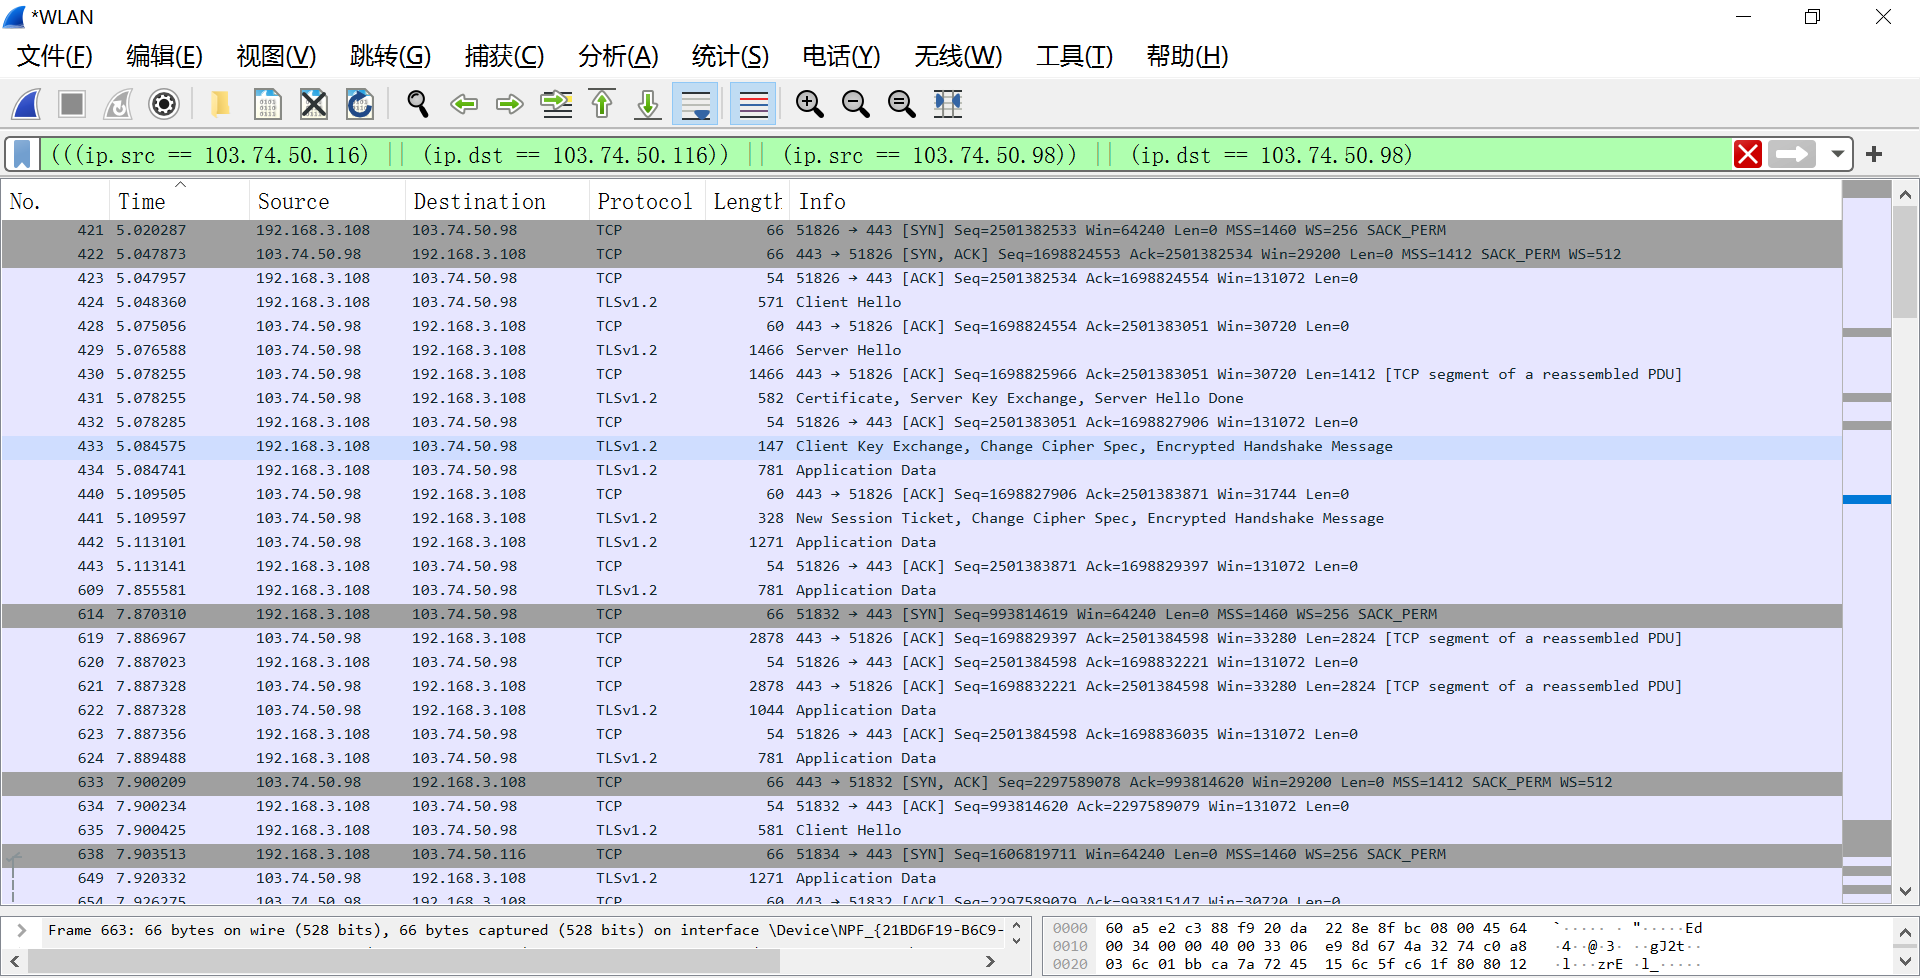Open the 电话(Y) menu
Screen dimensions: 1920x978
coord(841,56)
